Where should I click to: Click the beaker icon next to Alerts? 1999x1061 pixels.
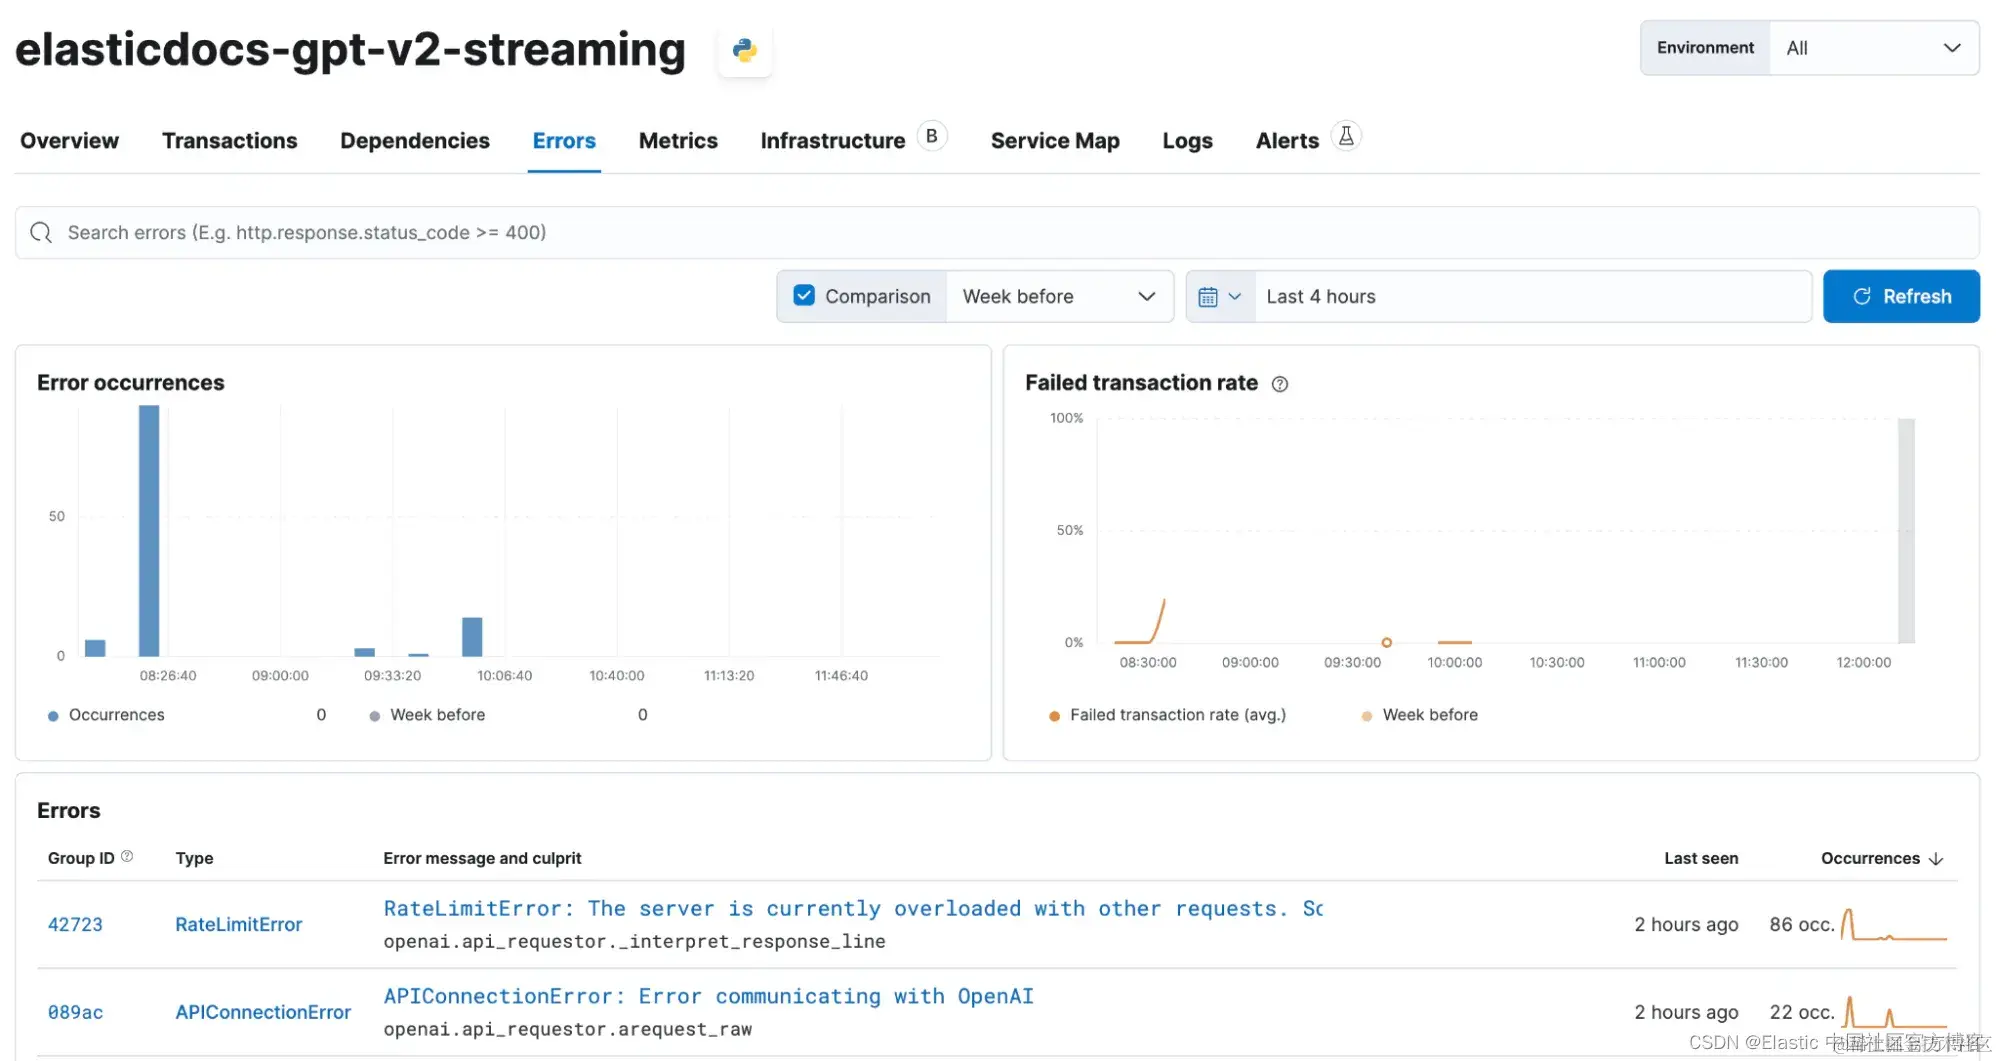pos(1346,136)
